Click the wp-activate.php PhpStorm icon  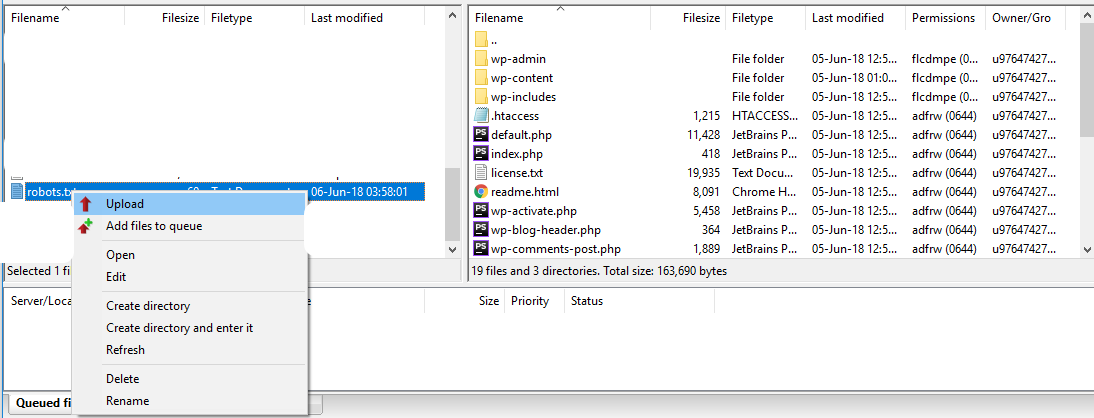(481, 210)
